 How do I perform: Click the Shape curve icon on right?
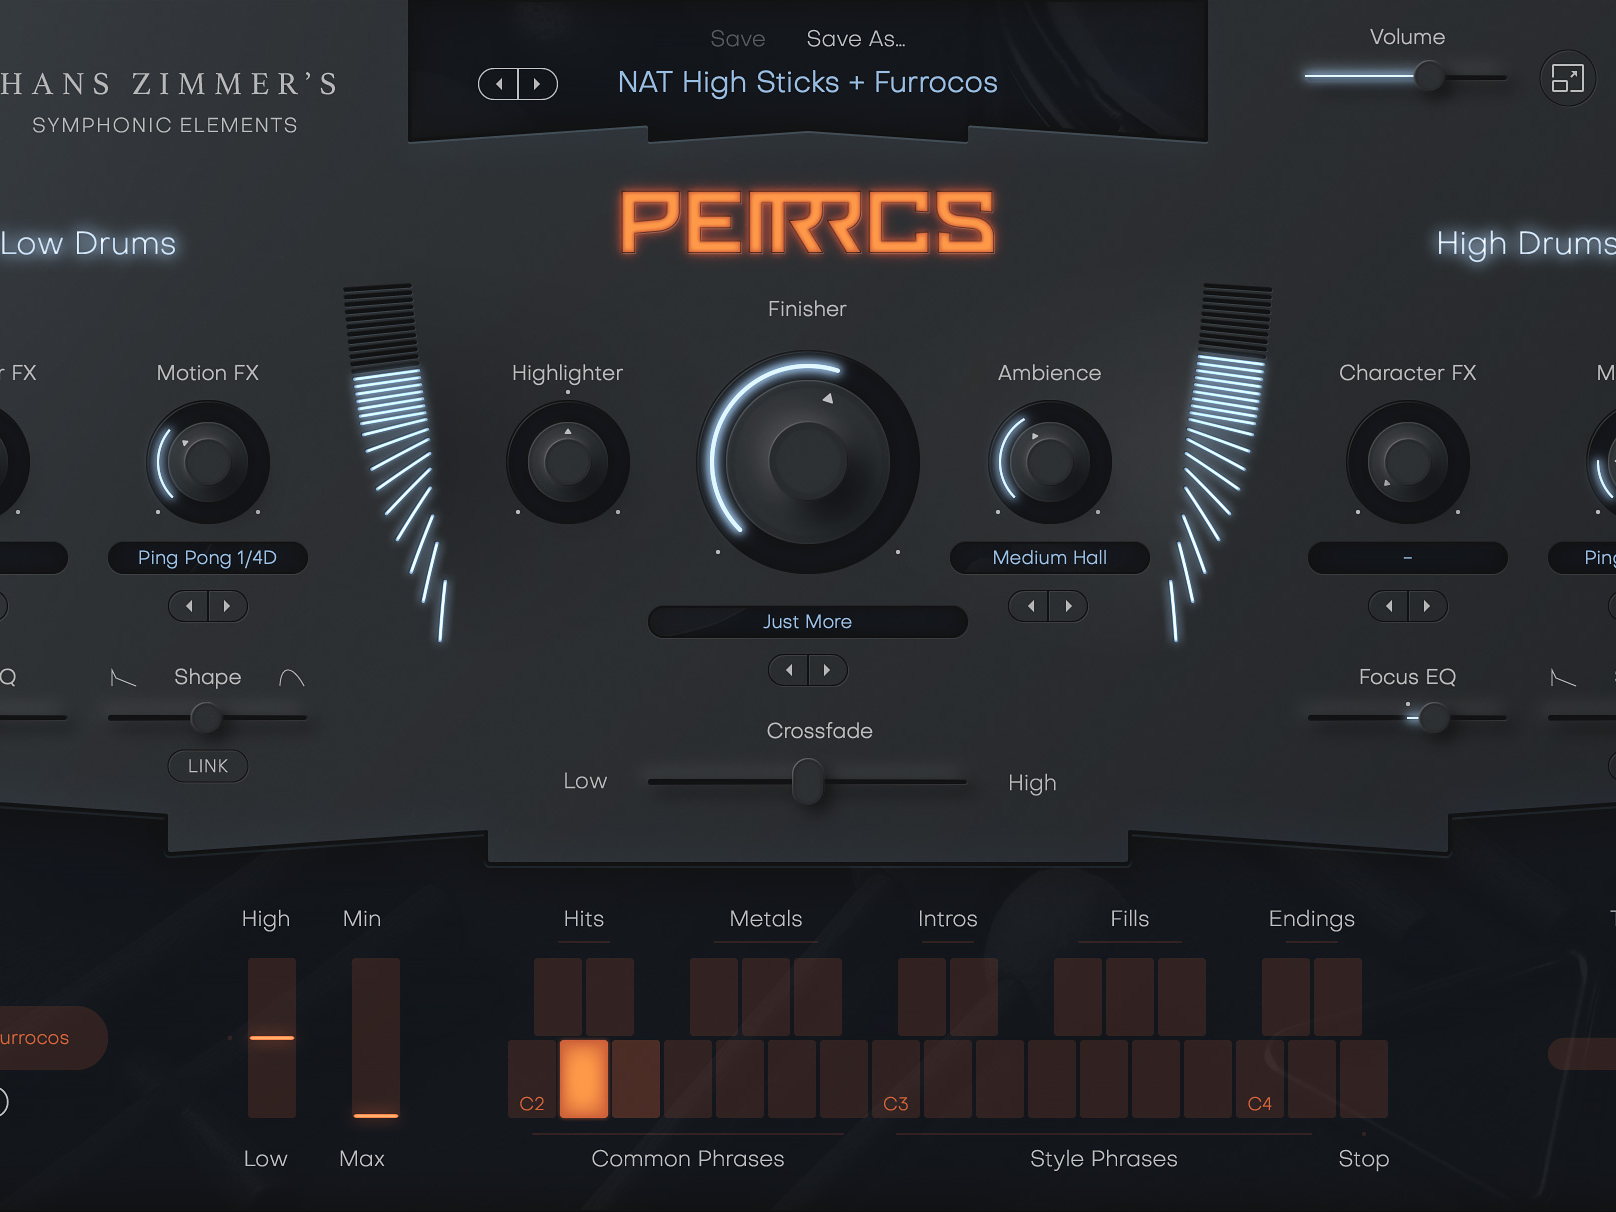click(x=291, y=678)
